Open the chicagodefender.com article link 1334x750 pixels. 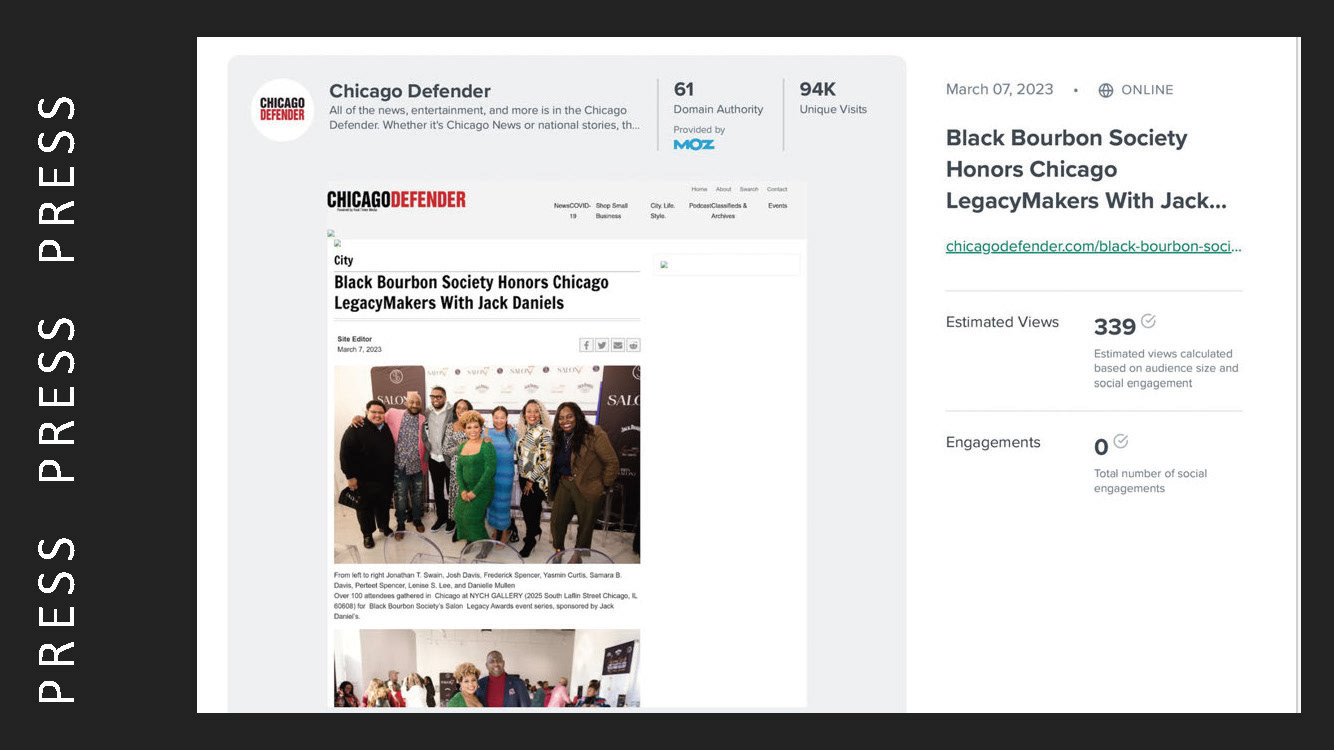1093,246
